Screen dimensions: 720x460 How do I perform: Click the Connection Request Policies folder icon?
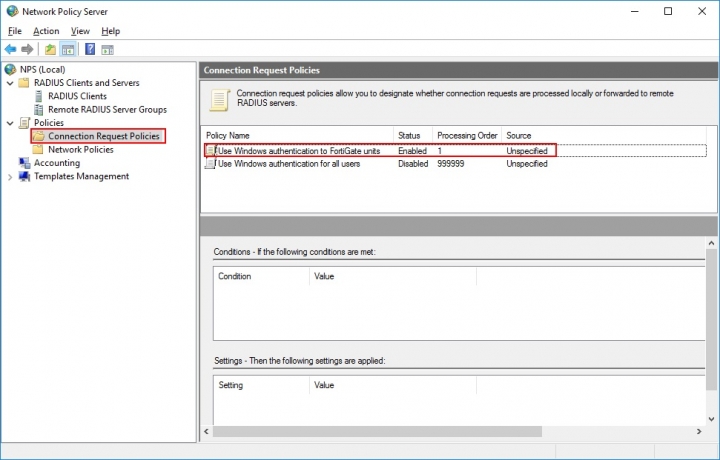click(38, 136)
